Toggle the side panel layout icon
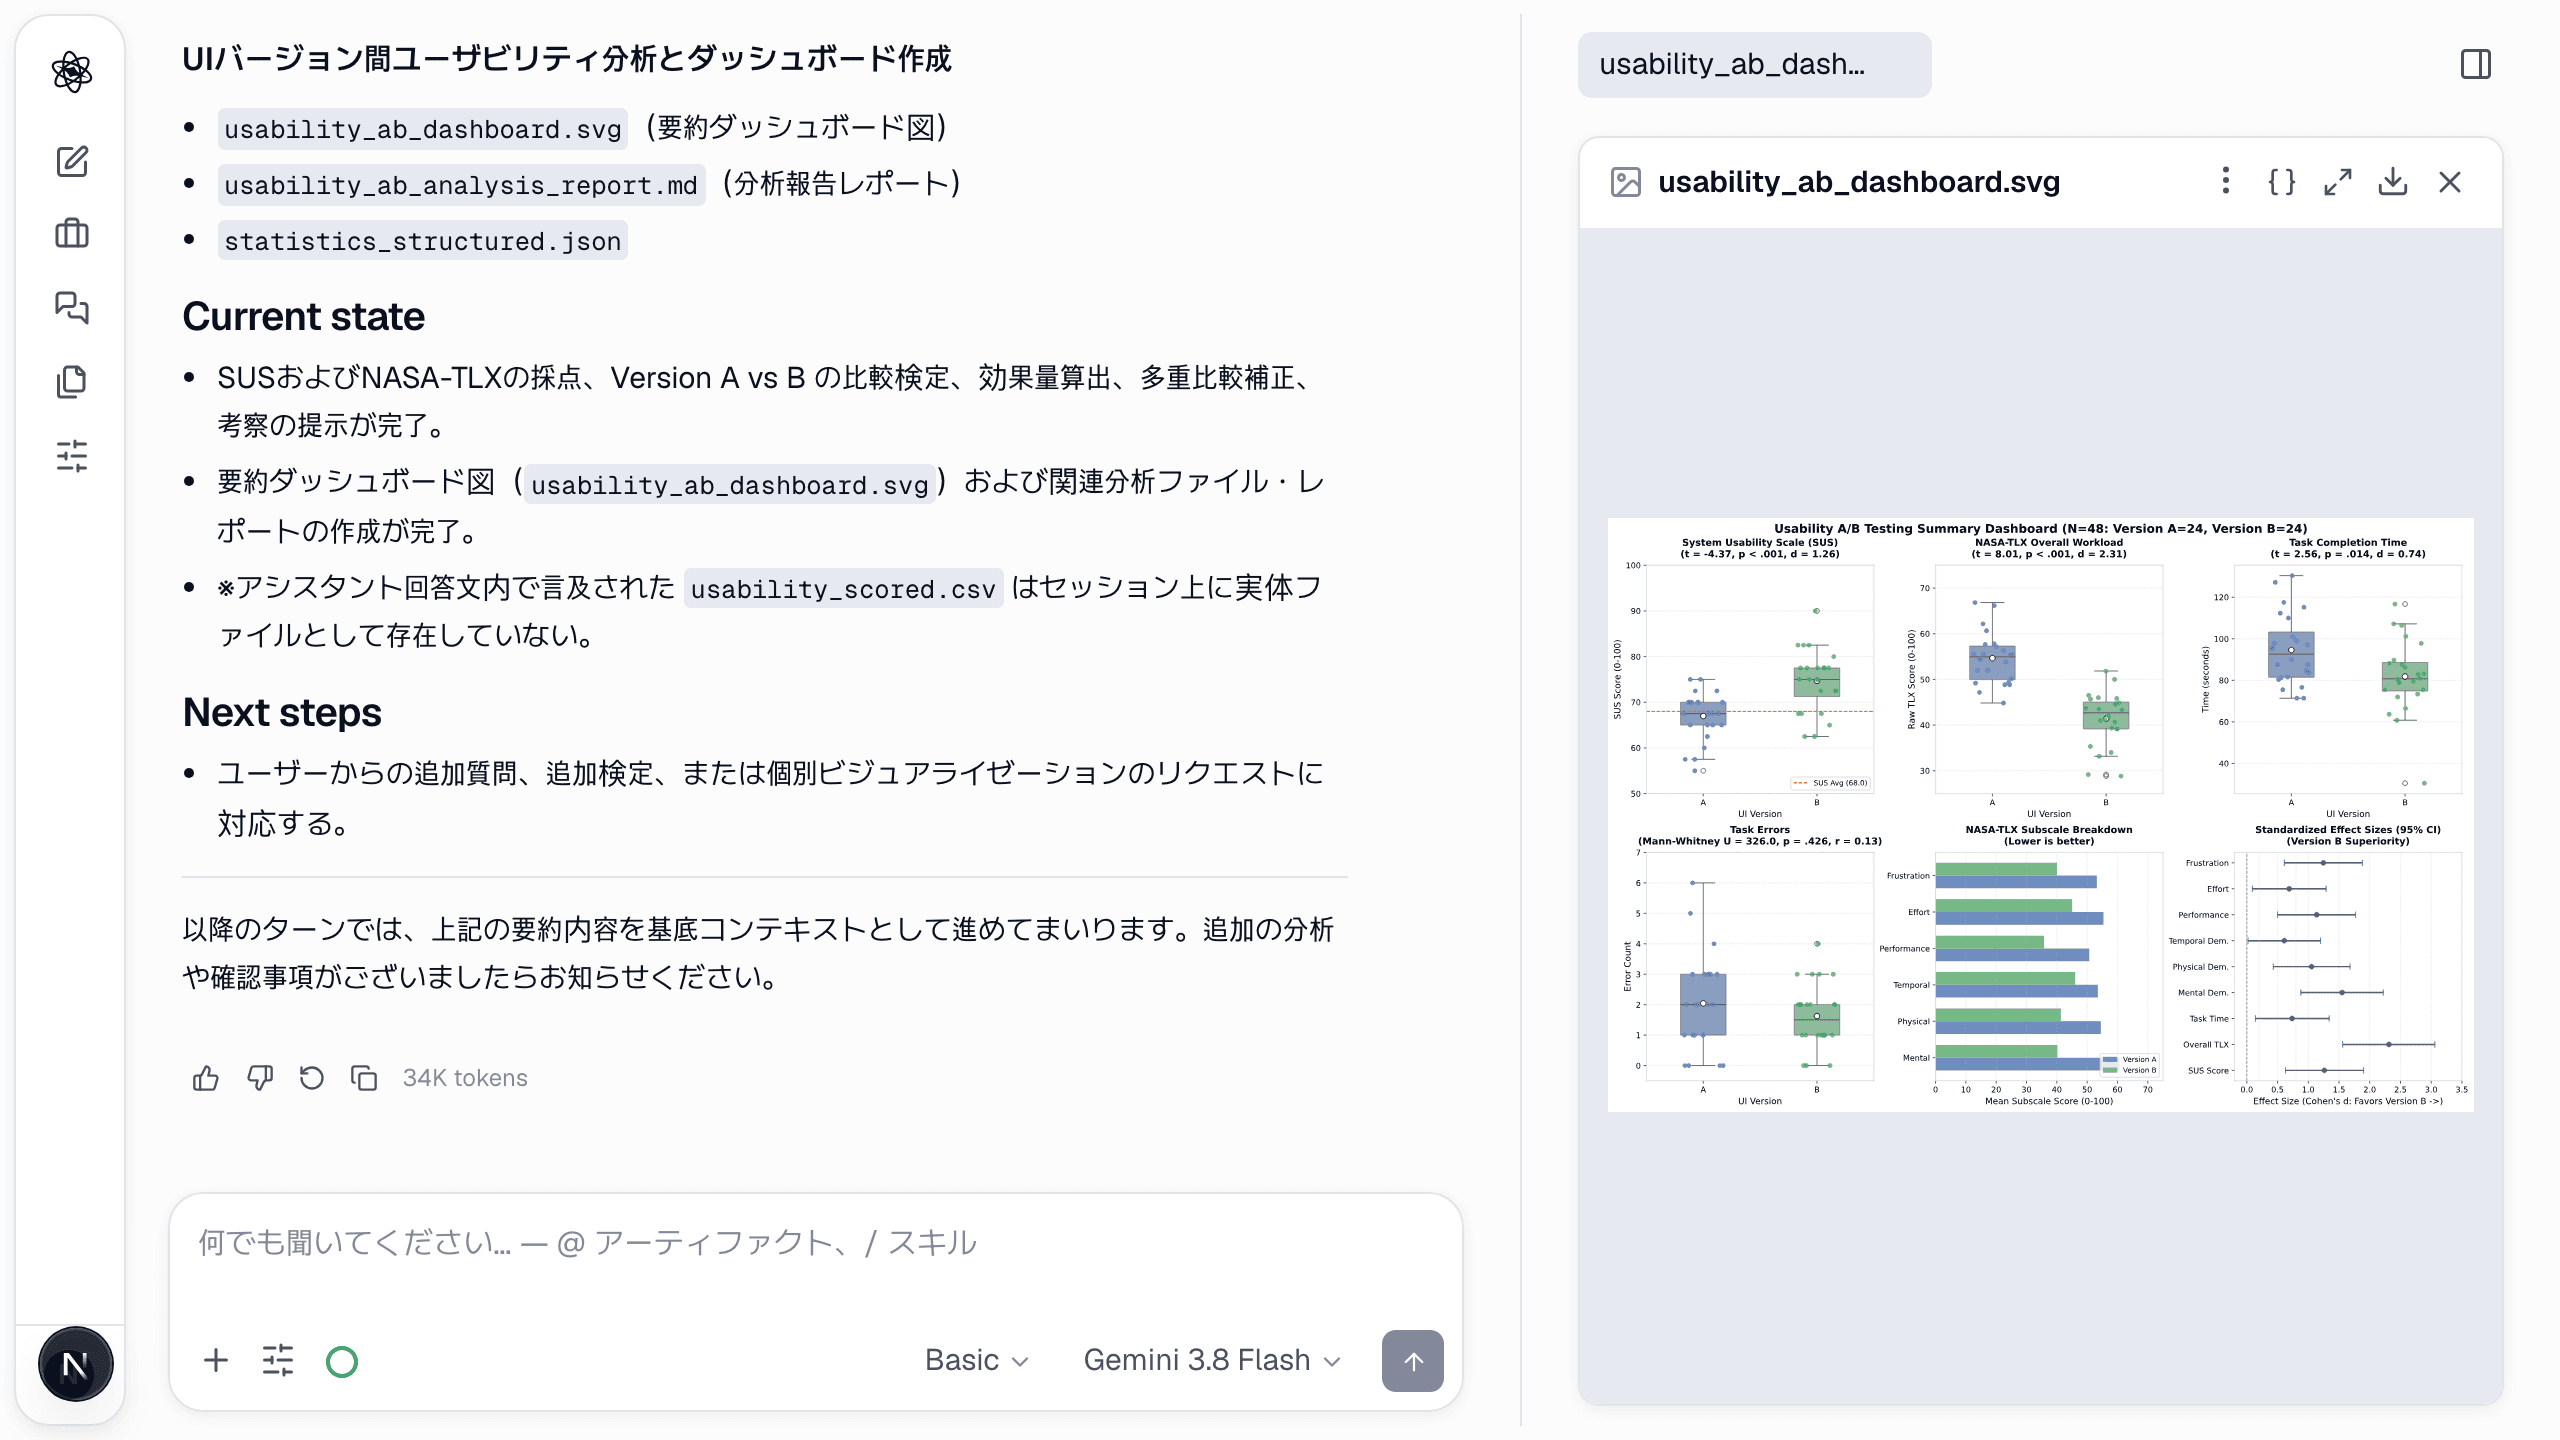2560x1440 pixels. 2476,65
